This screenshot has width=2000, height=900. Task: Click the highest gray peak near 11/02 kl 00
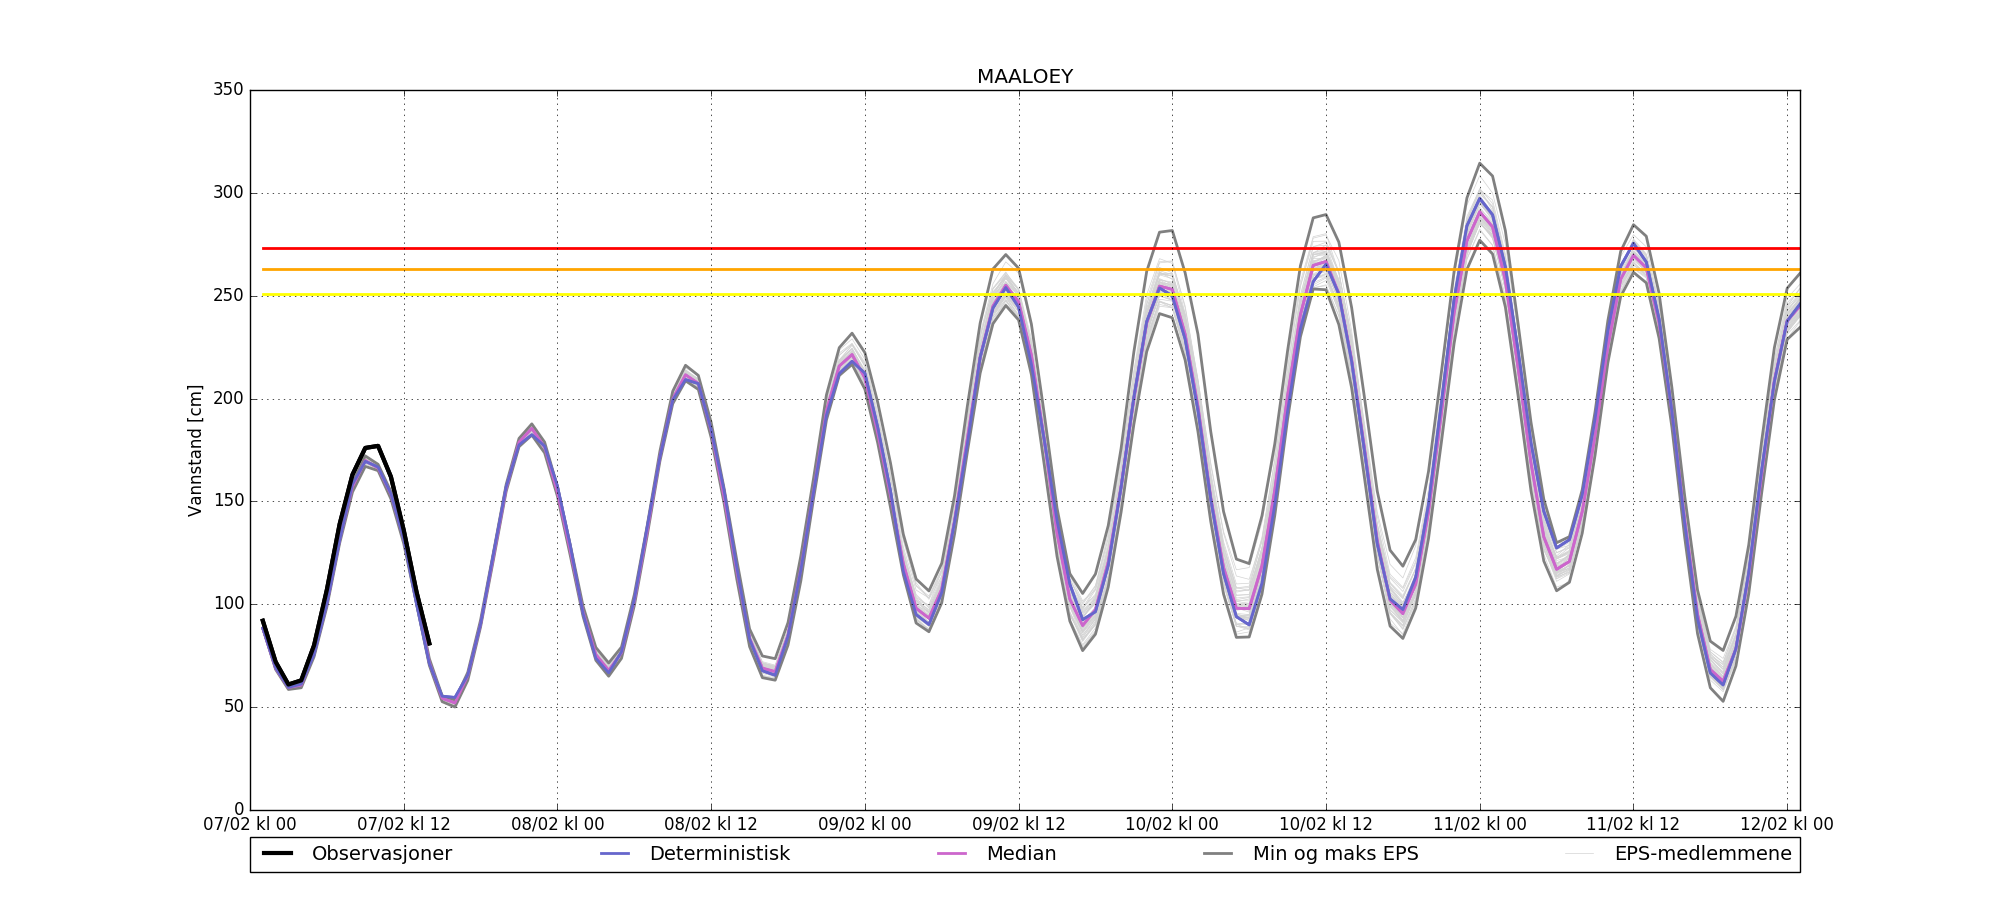tap(1480, 164)
